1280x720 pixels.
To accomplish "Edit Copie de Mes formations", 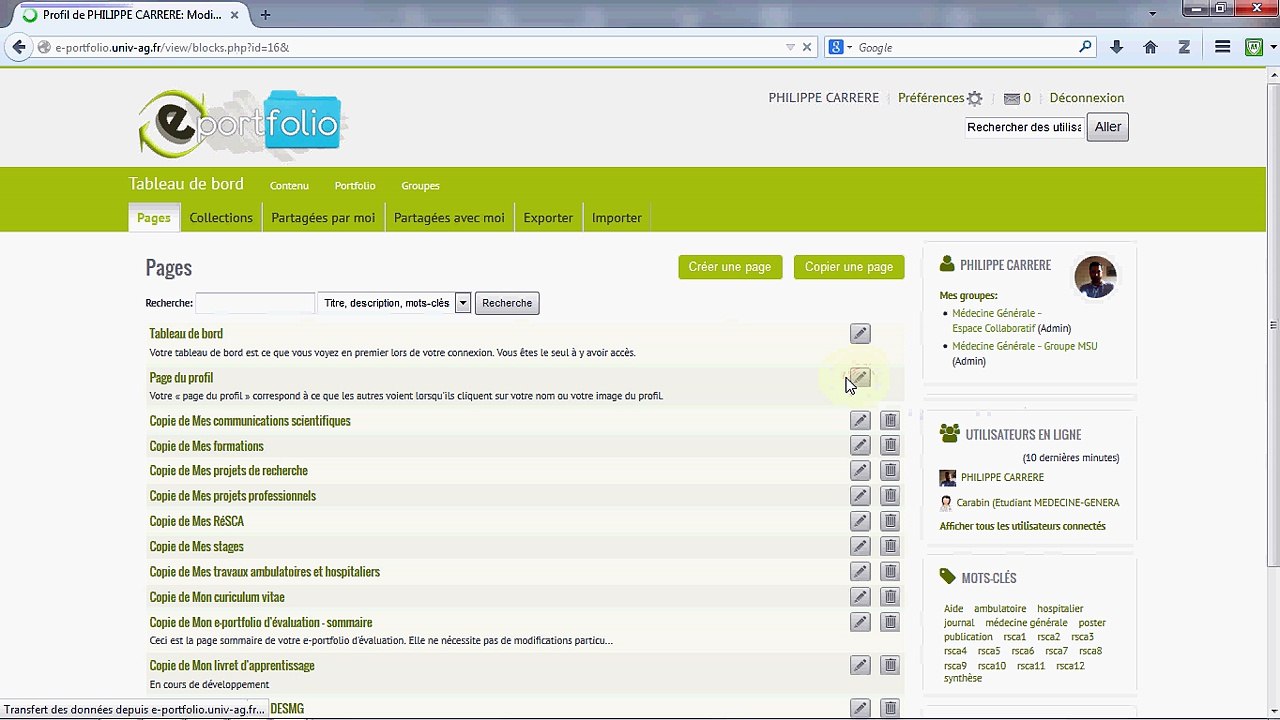I will (x=860, y=445).
